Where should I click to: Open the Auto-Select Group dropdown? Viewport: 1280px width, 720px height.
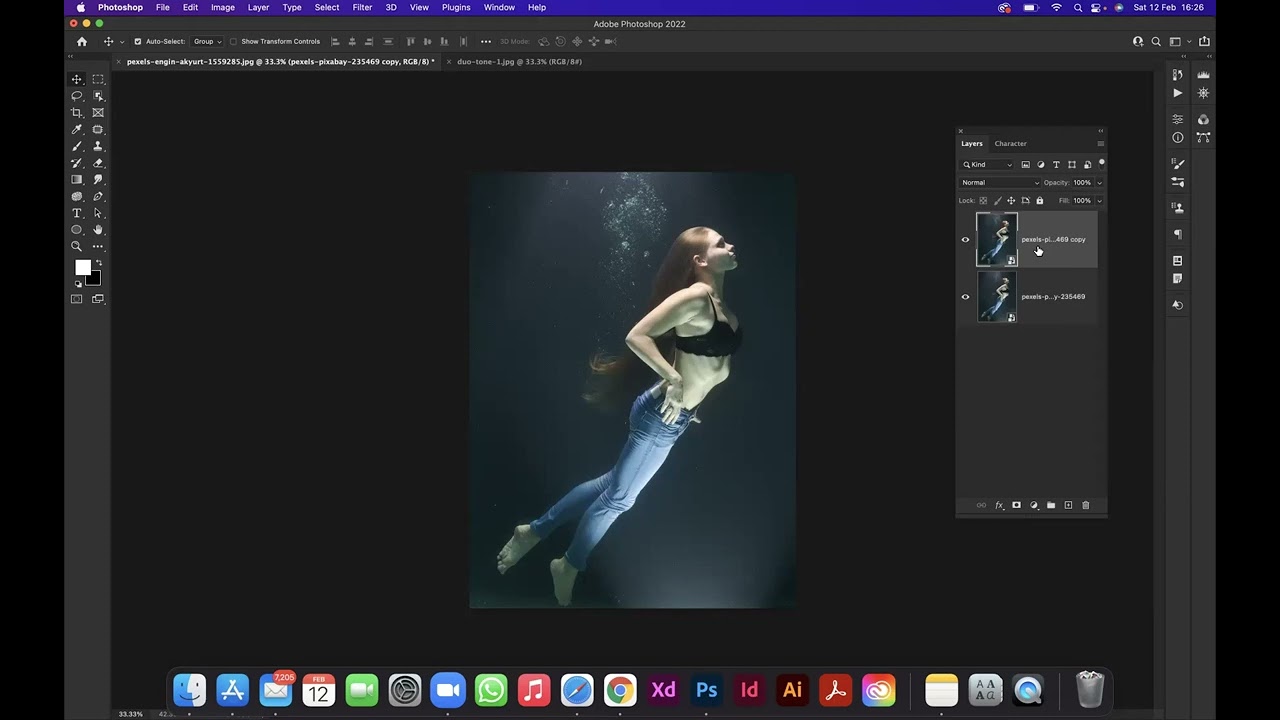206,41
